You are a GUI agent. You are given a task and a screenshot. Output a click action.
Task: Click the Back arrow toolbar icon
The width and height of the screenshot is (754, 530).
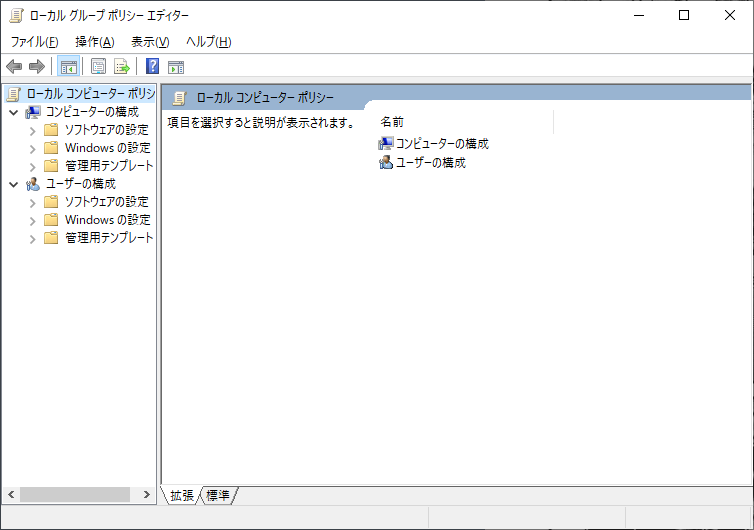coord(14,67)
